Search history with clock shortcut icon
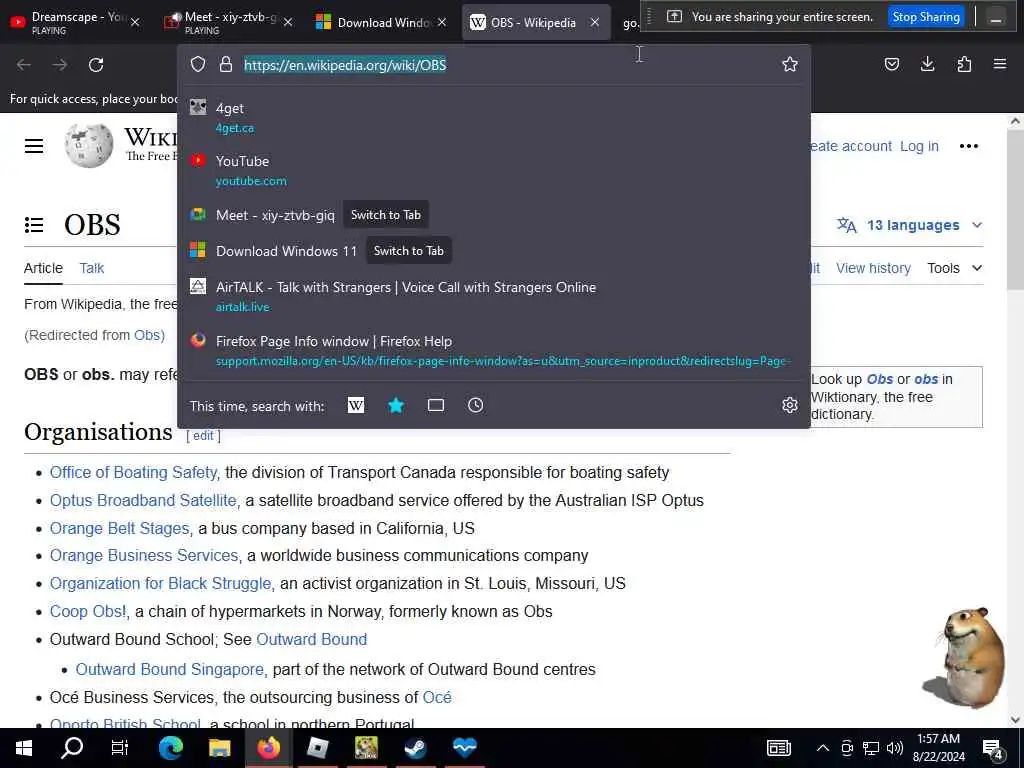The height and width of the screenshot is (768, 1024). point(475,406)
